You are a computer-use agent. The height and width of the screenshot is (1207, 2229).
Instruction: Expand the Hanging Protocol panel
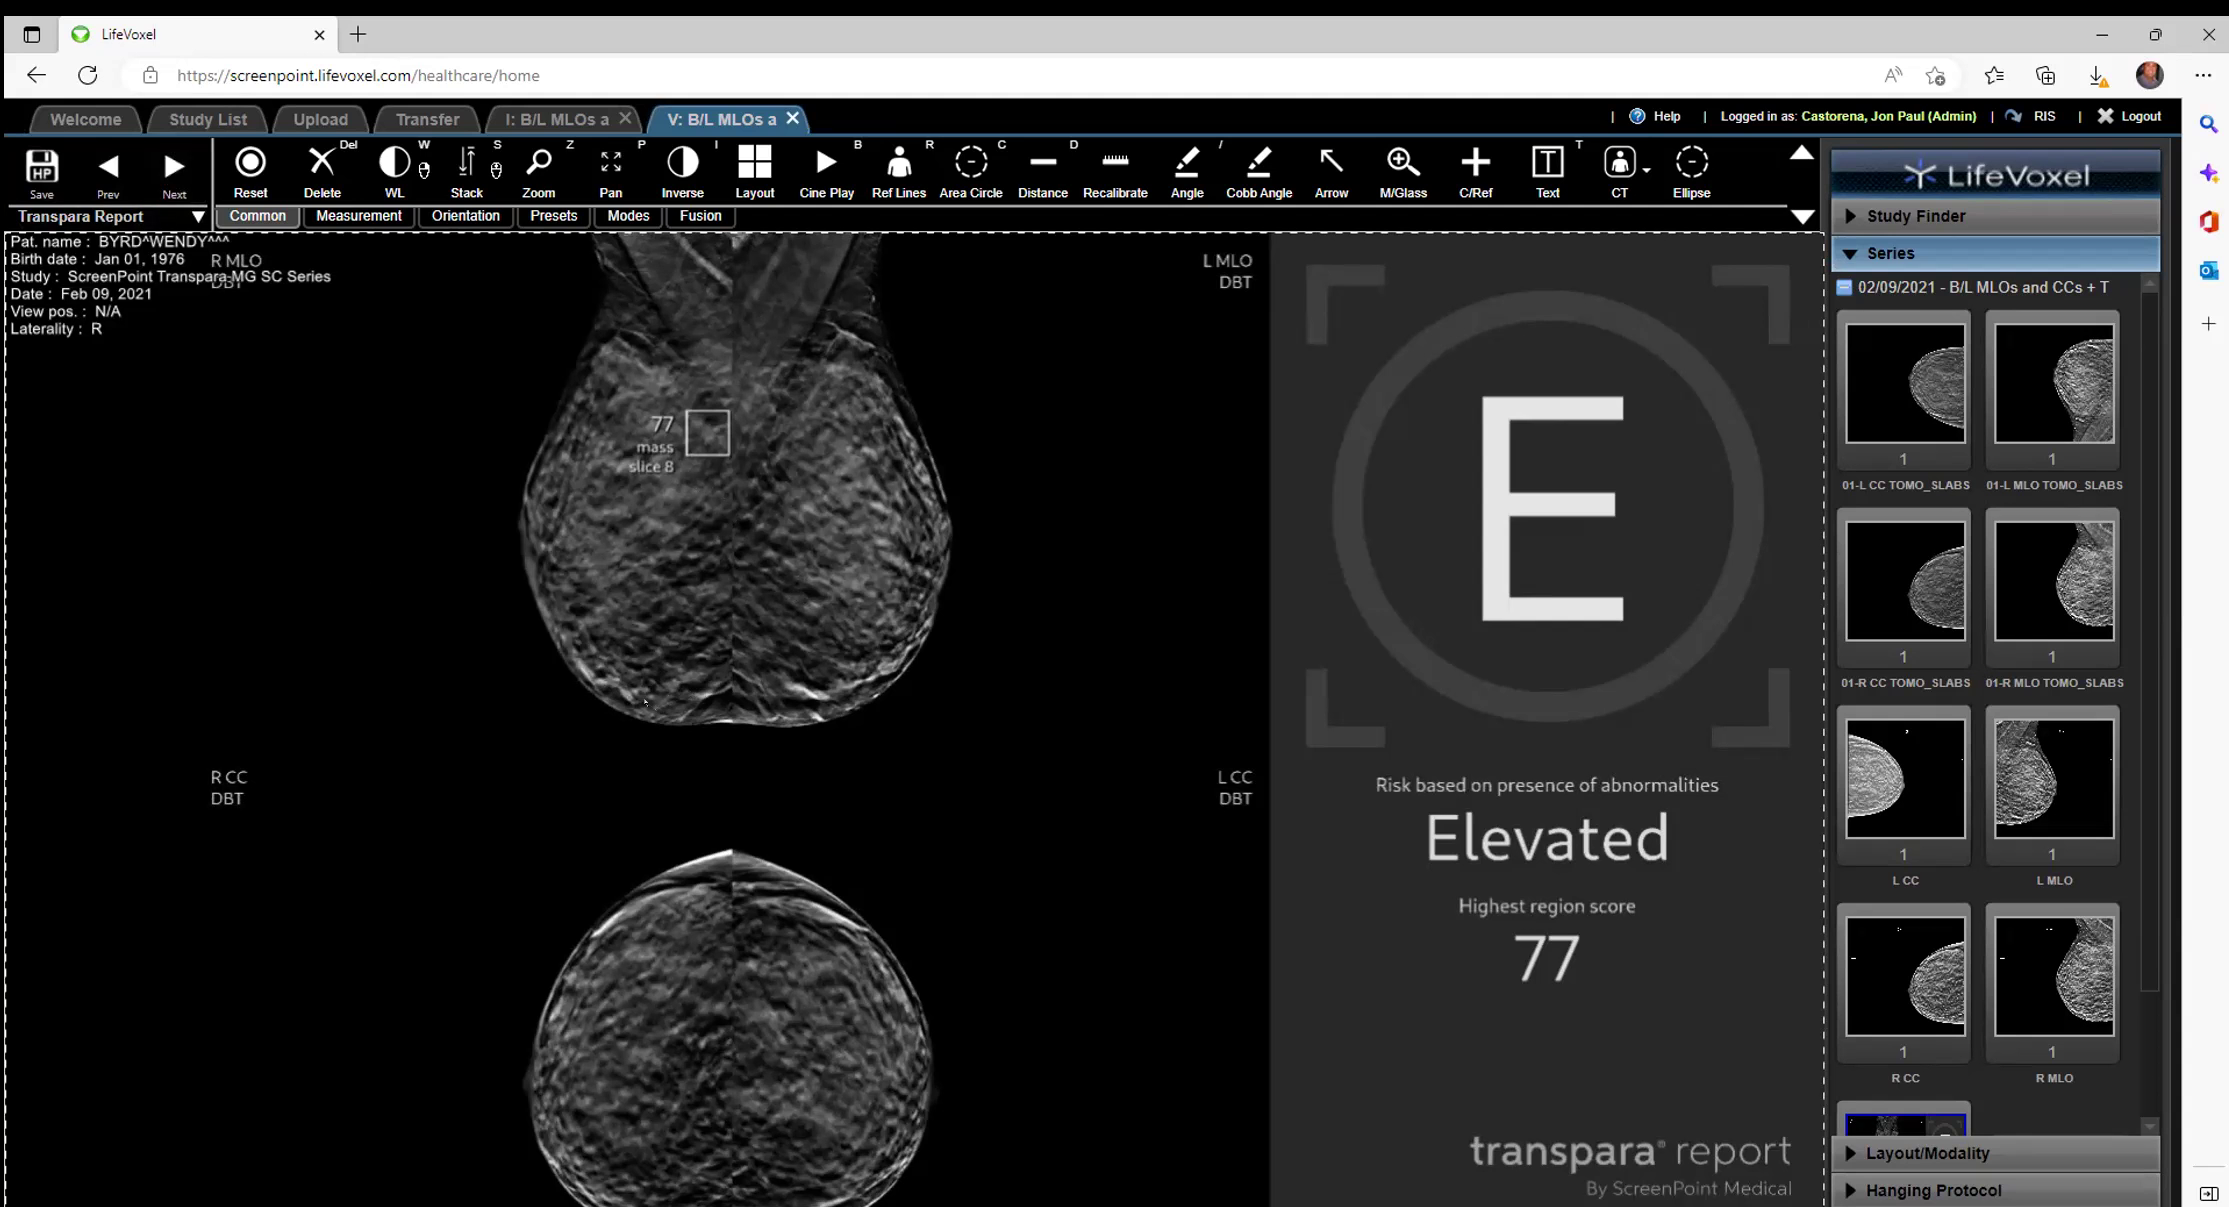[1995, 1190]
